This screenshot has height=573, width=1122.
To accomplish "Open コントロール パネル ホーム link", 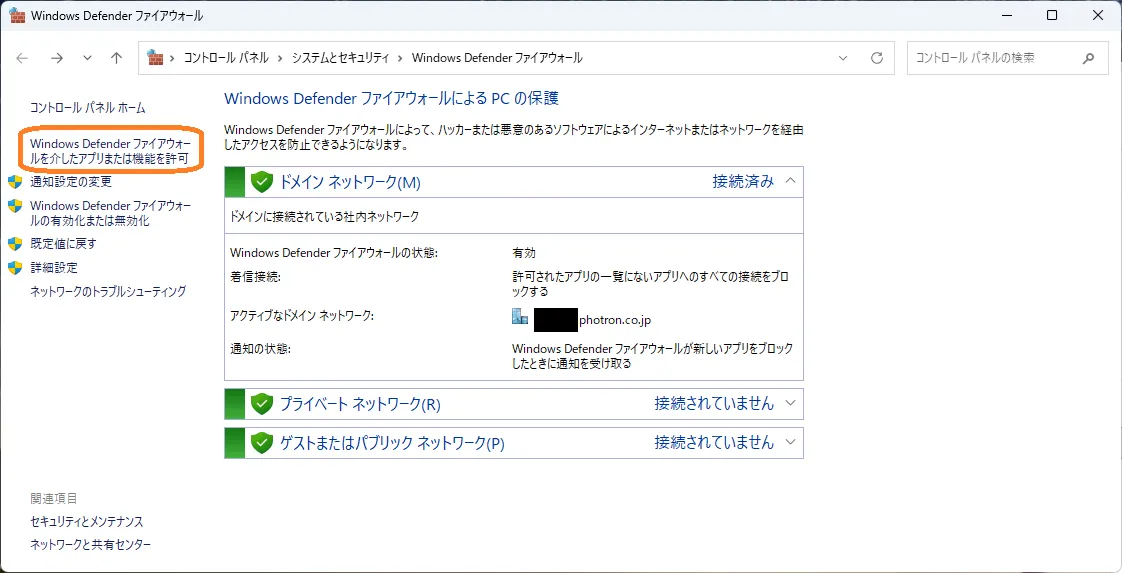I will click(87, 108).
